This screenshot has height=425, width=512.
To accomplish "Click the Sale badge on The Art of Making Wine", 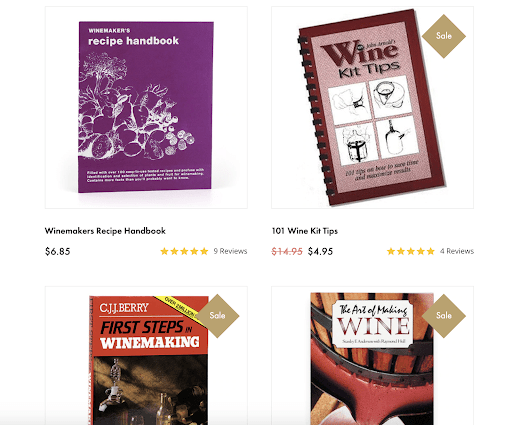I will 444,316.
